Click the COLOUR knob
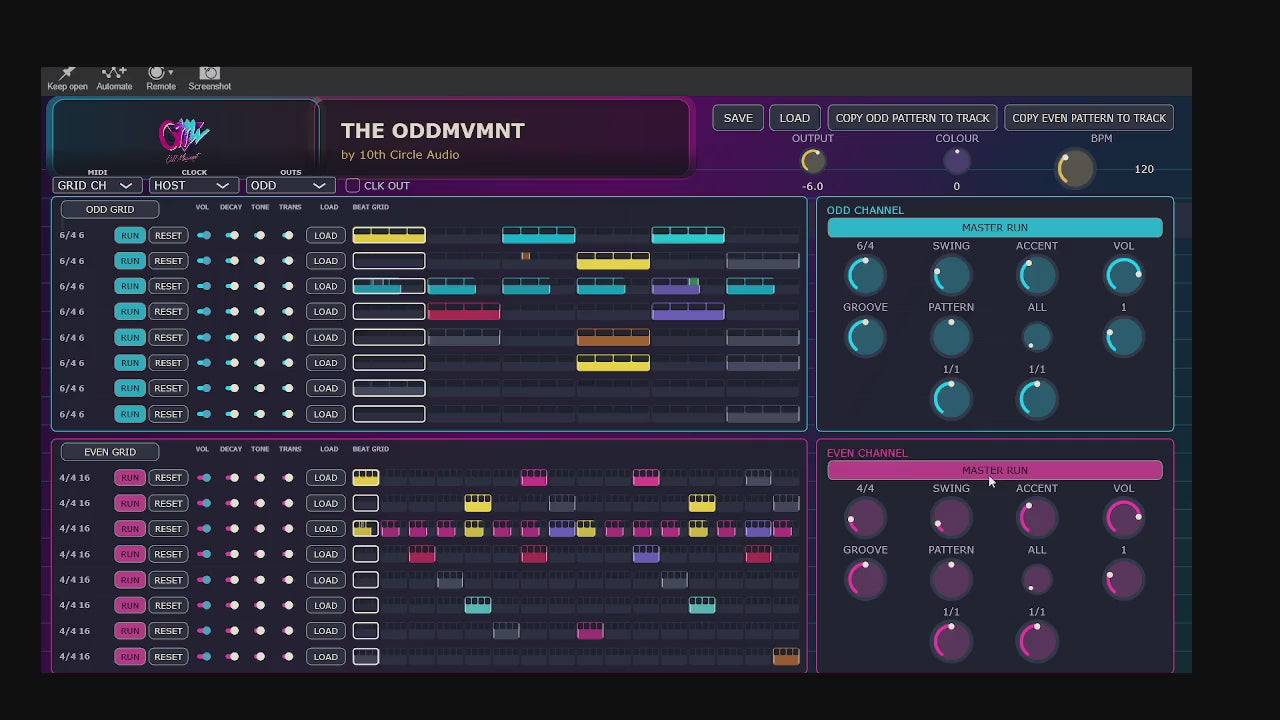Screen dimensions: 1280x720 coord(957,161)
